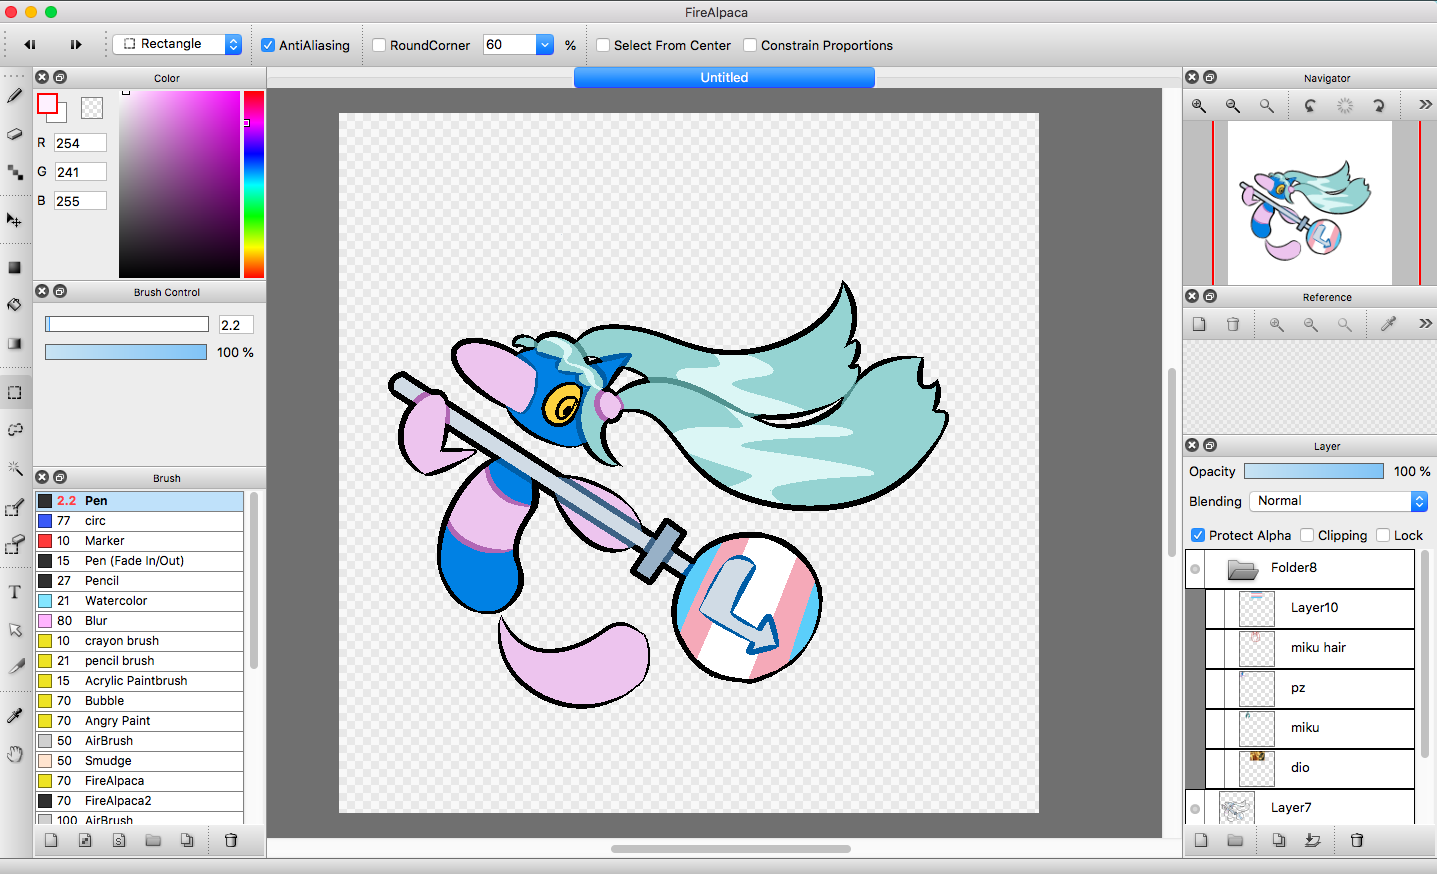This screenshot has width=1437, height=874.
Task: Zoom in using the Navigator panel
Action: [x=1199, y=105]
